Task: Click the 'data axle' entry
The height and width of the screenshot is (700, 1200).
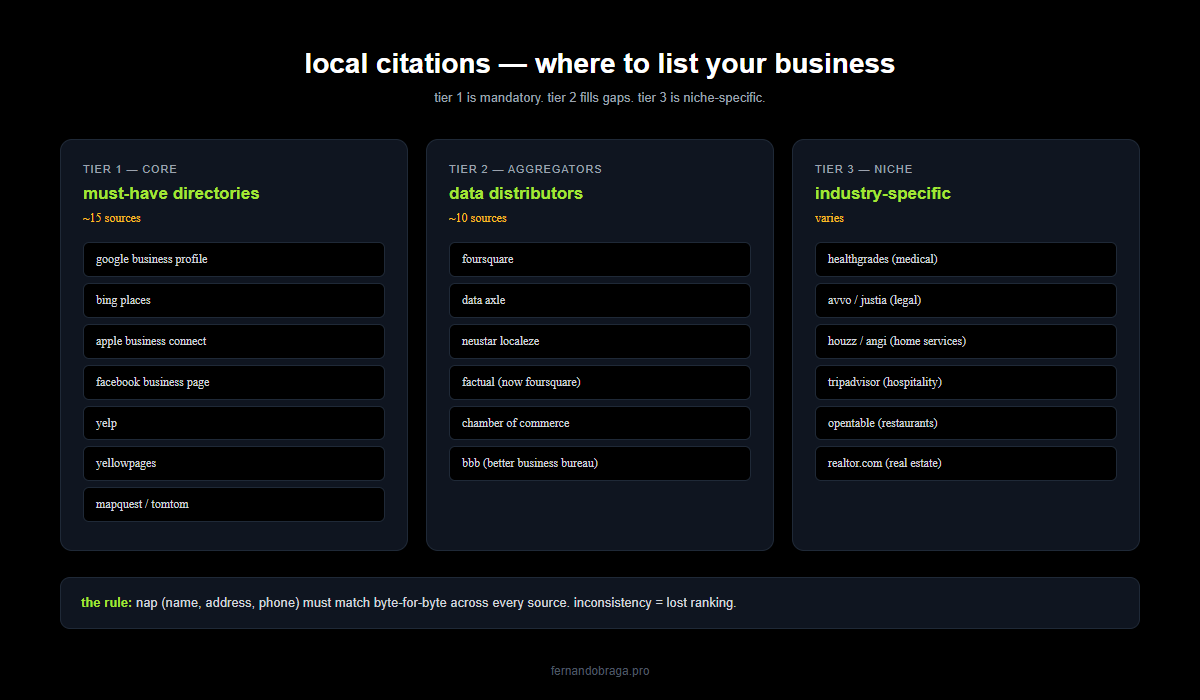Action: [x=600, y=300]
